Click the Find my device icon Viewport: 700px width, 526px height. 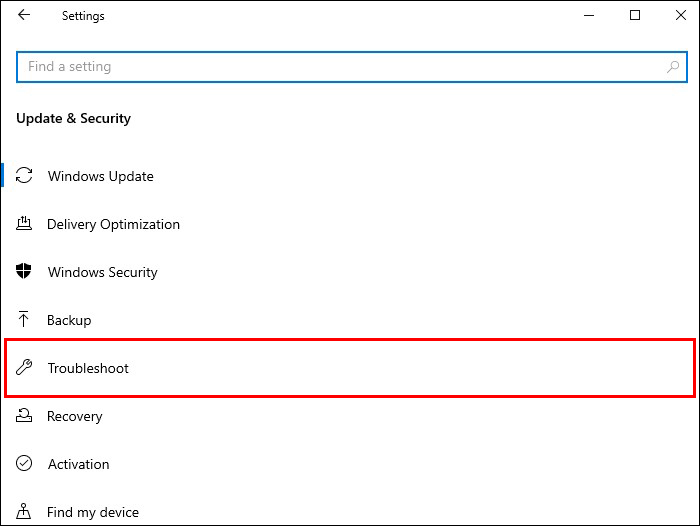point(25,512)
